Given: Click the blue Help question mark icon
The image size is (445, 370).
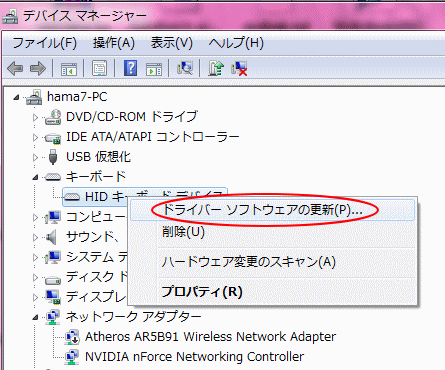Looking at the screenshot, I should 130,68.
